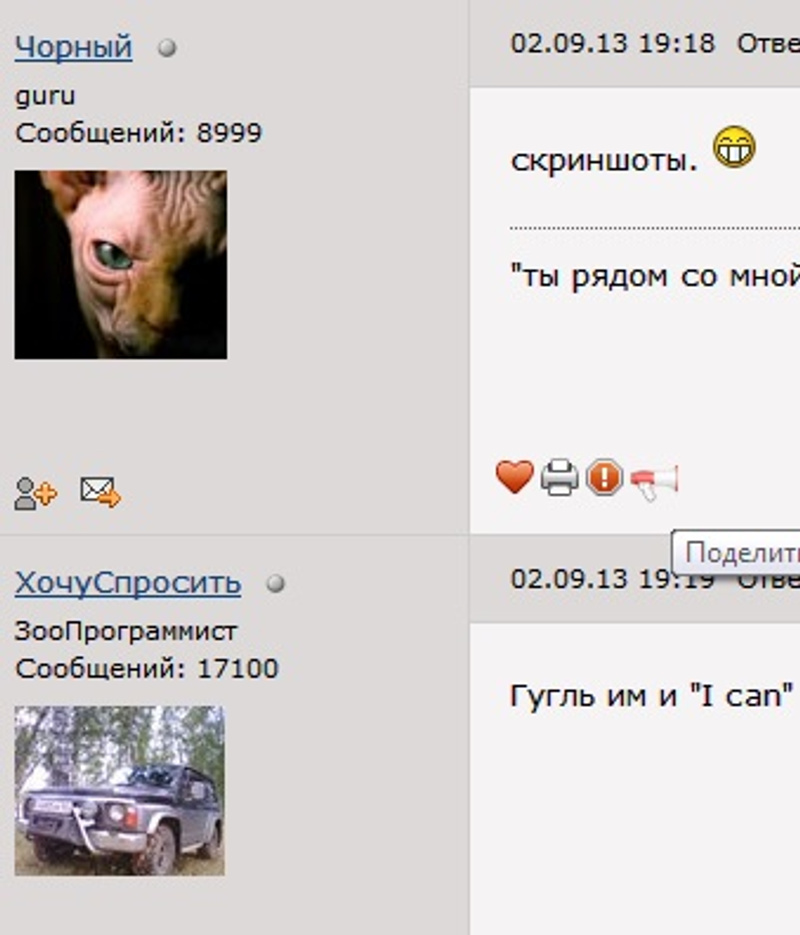Report the post via exclamation icon
Viewport: 800px width, 935px height.
pyautogui.click(x=604, y=477)
